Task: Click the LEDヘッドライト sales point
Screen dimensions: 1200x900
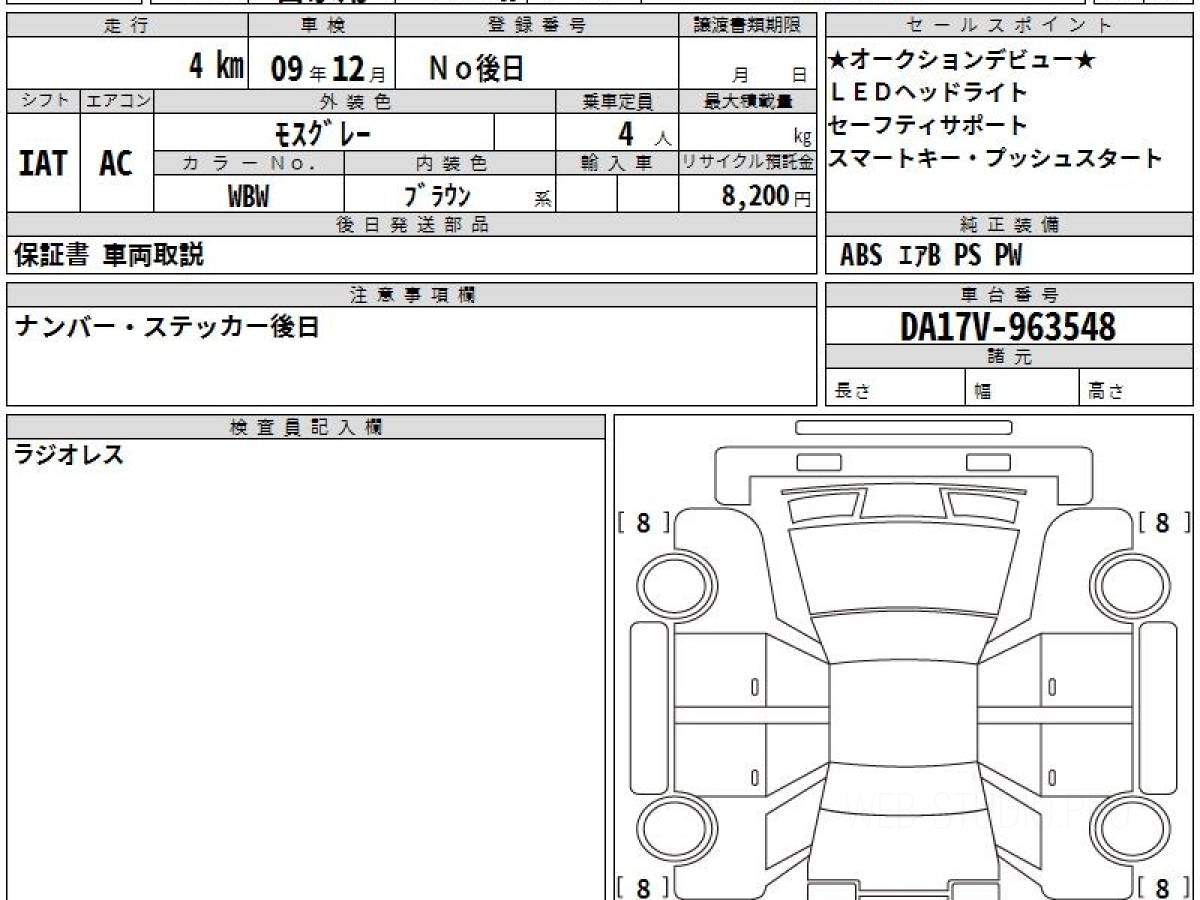Action: coord(929,93)
